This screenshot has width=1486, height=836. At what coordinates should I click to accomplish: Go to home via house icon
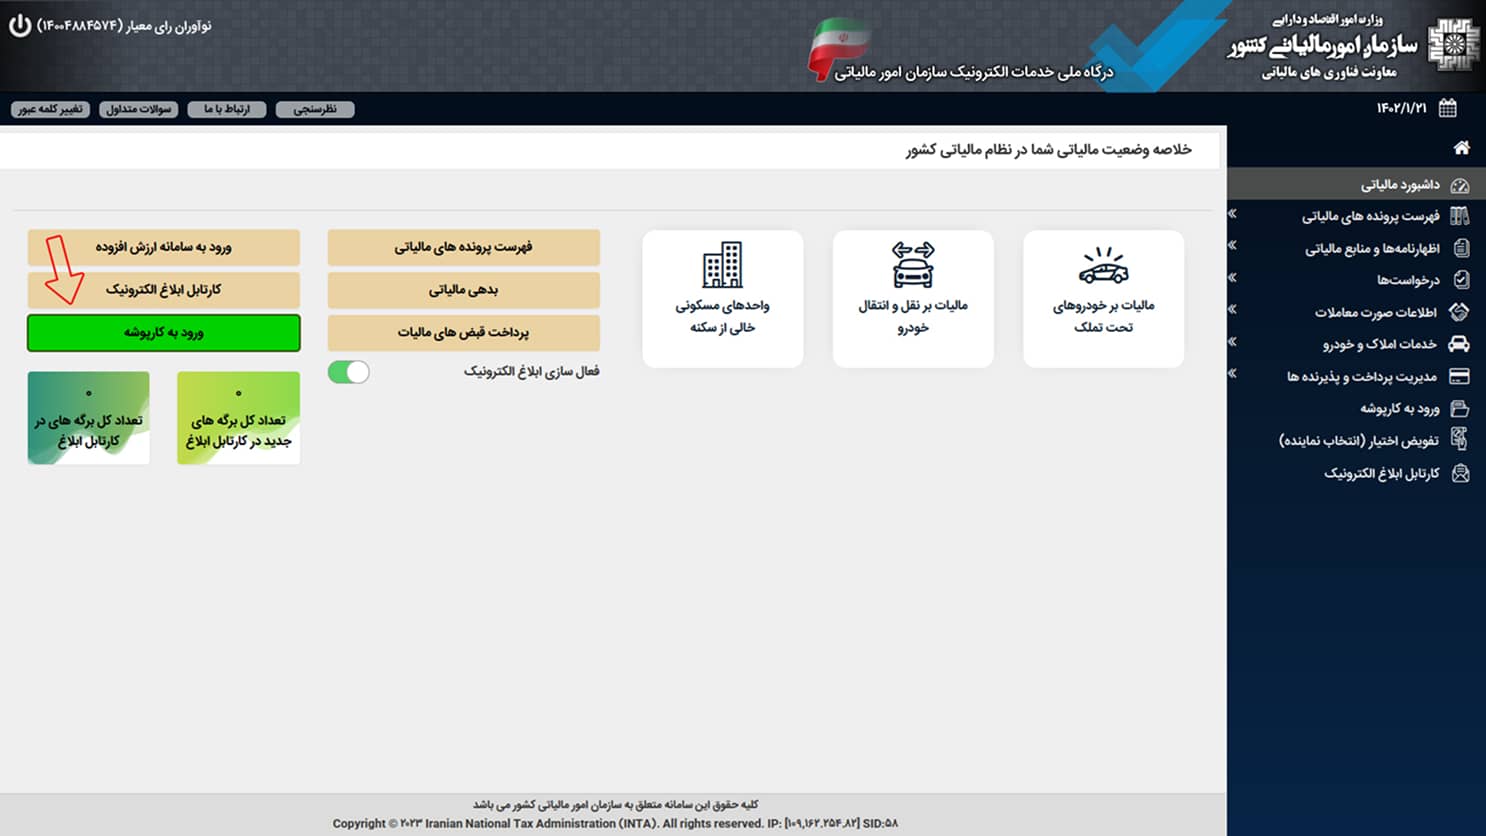(x=1461, y=148)
